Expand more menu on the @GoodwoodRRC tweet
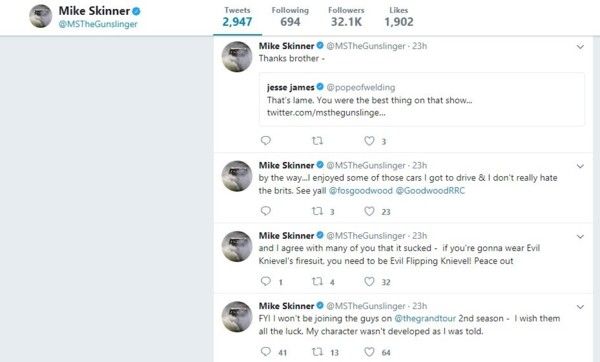This screenshot has height=362, width=600. [580, 166]
